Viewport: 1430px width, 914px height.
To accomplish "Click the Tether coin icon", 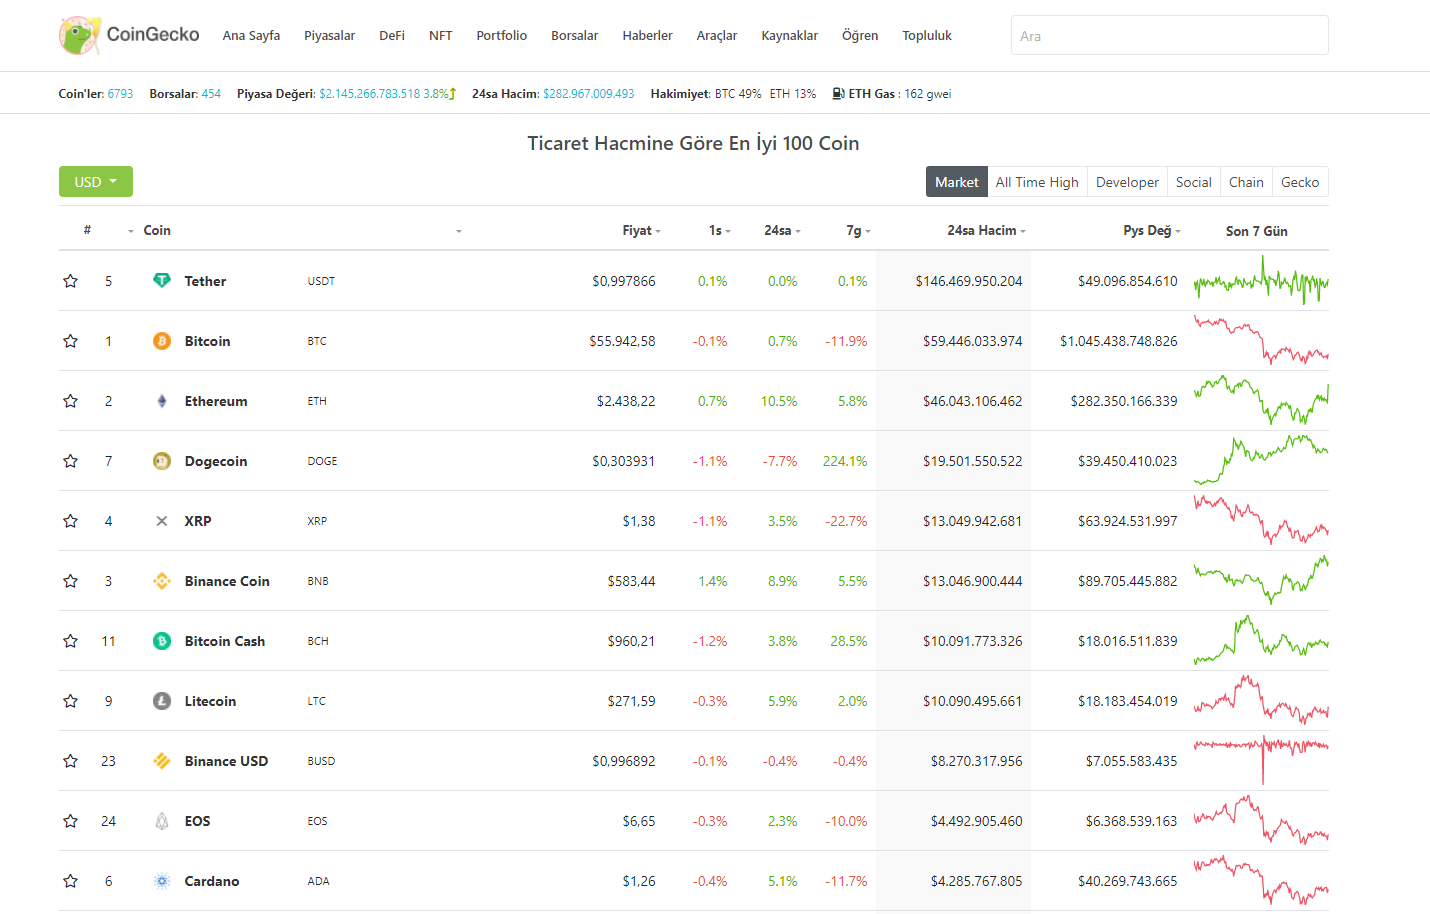I will tap(162, 281).
